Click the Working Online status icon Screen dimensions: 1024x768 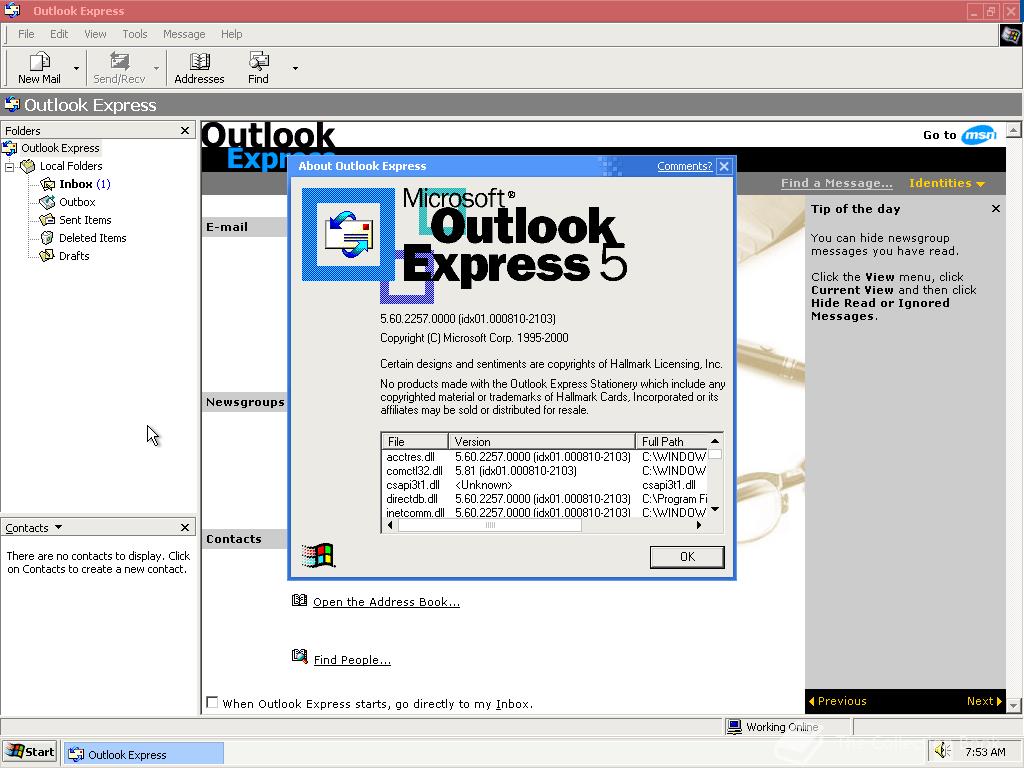[x=735, y=727]
